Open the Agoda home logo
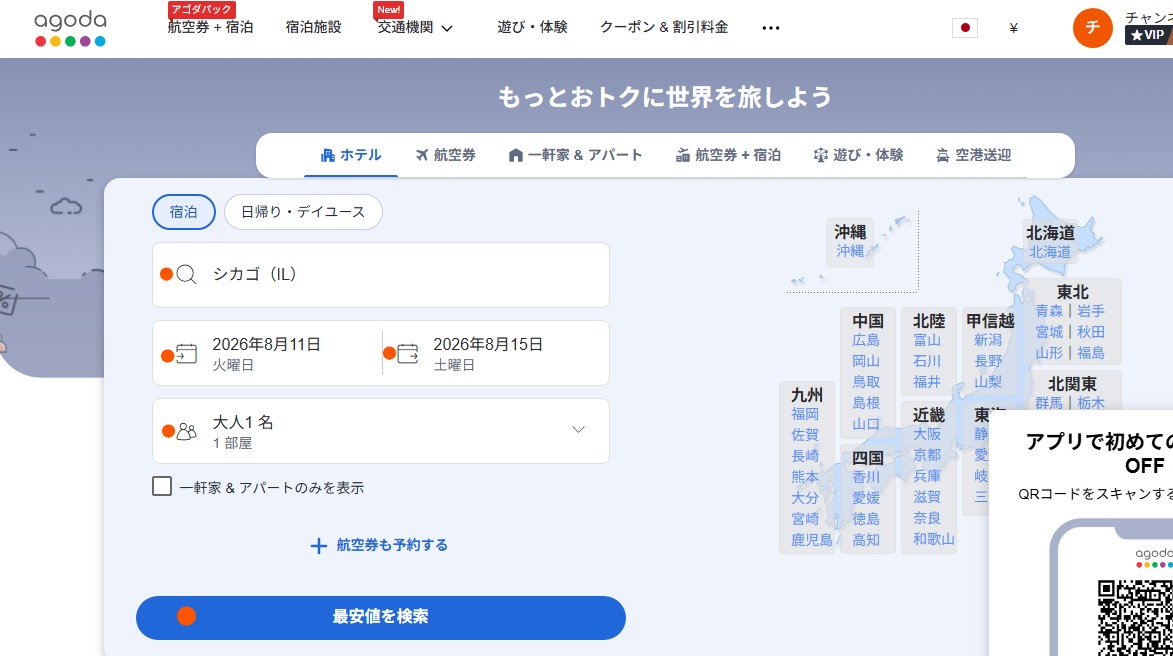Viewport: 1173px width, 656px height. pyautogui.click(x=70, y=28)
